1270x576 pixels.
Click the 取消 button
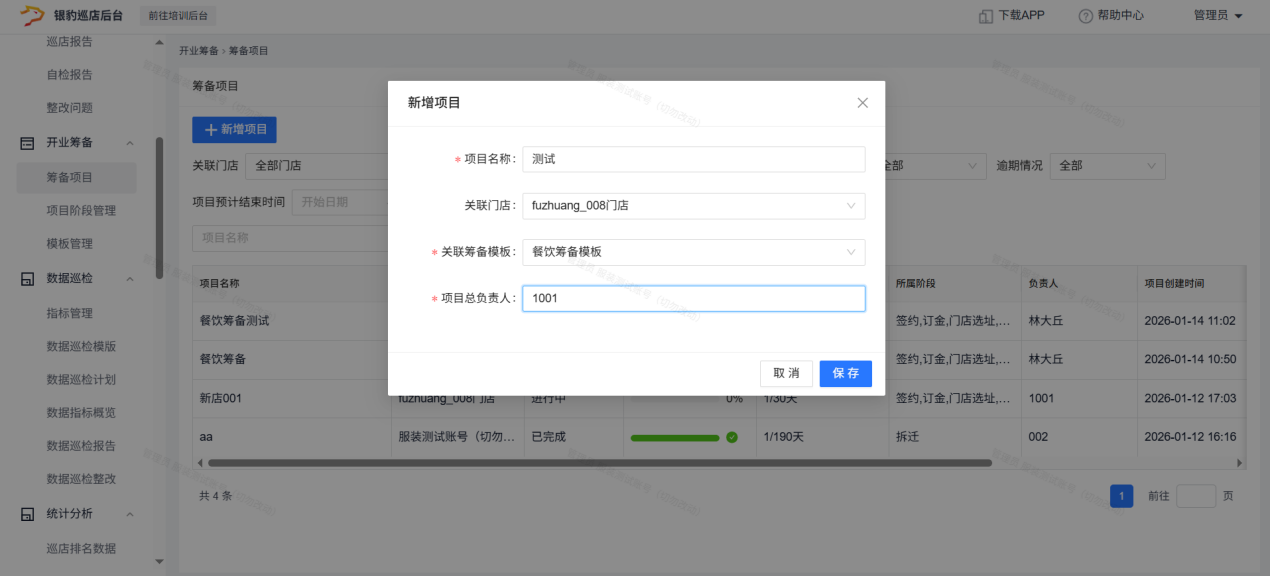pyautogui.click(x=786, y=373)
